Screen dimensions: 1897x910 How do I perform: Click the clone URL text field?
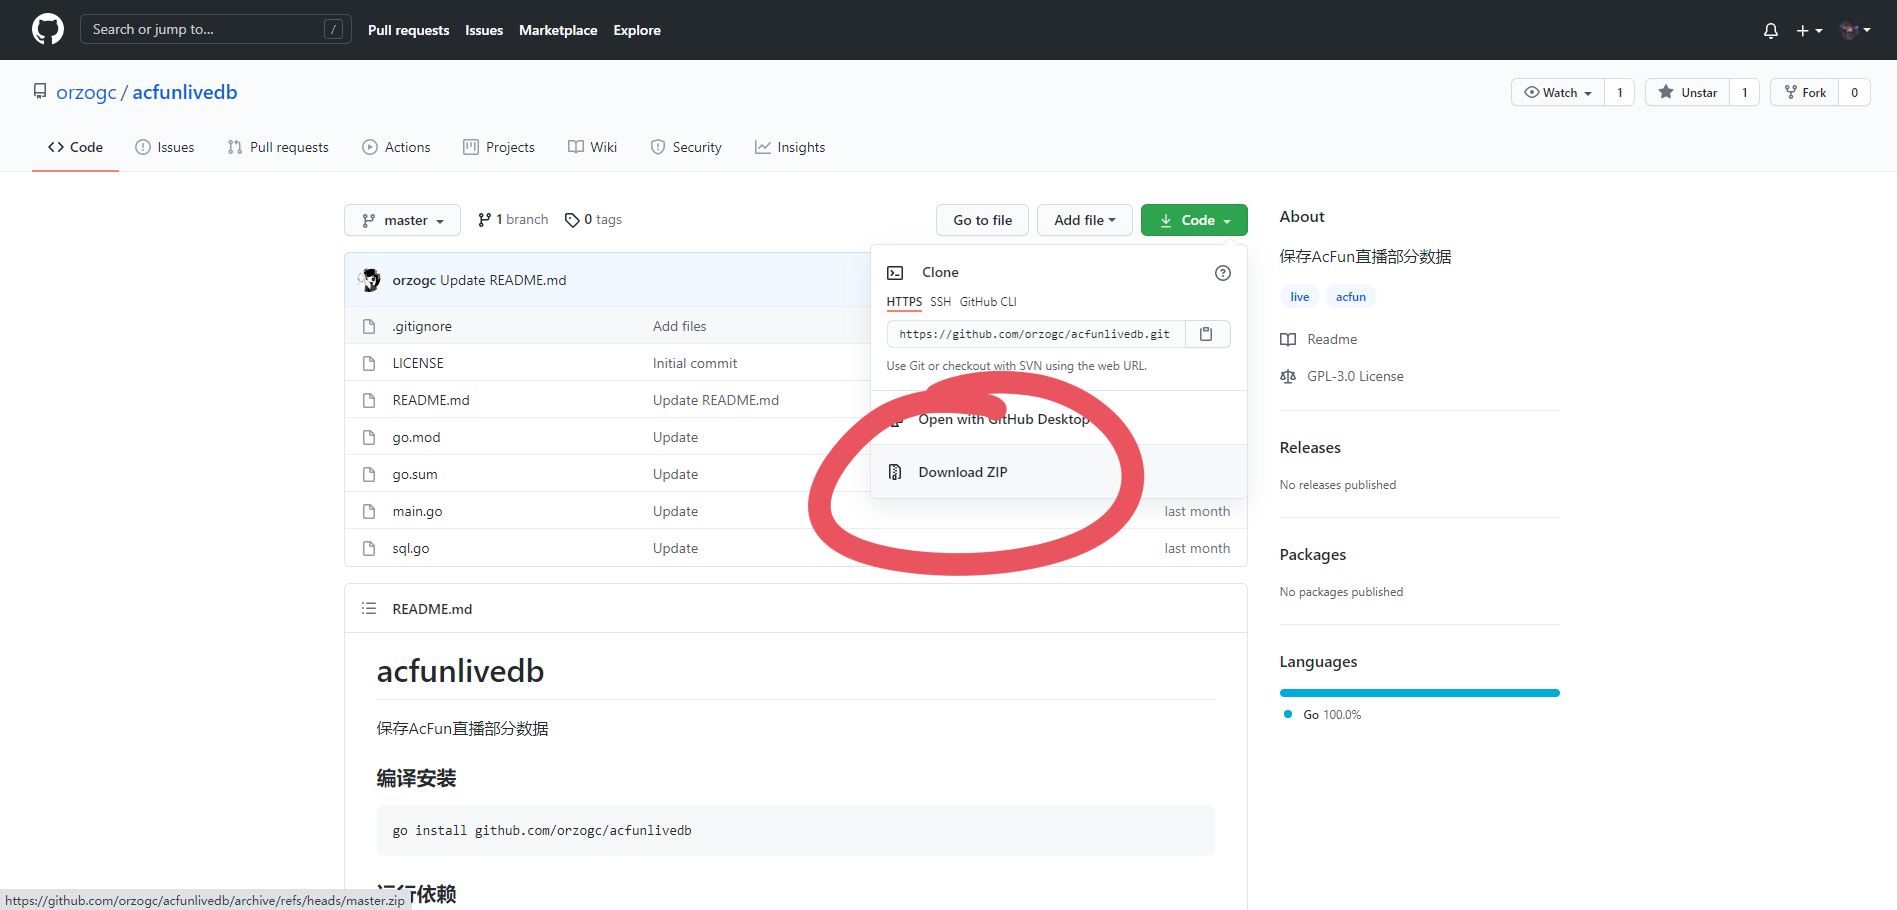pyautogui.click(x=1036, y=334)
